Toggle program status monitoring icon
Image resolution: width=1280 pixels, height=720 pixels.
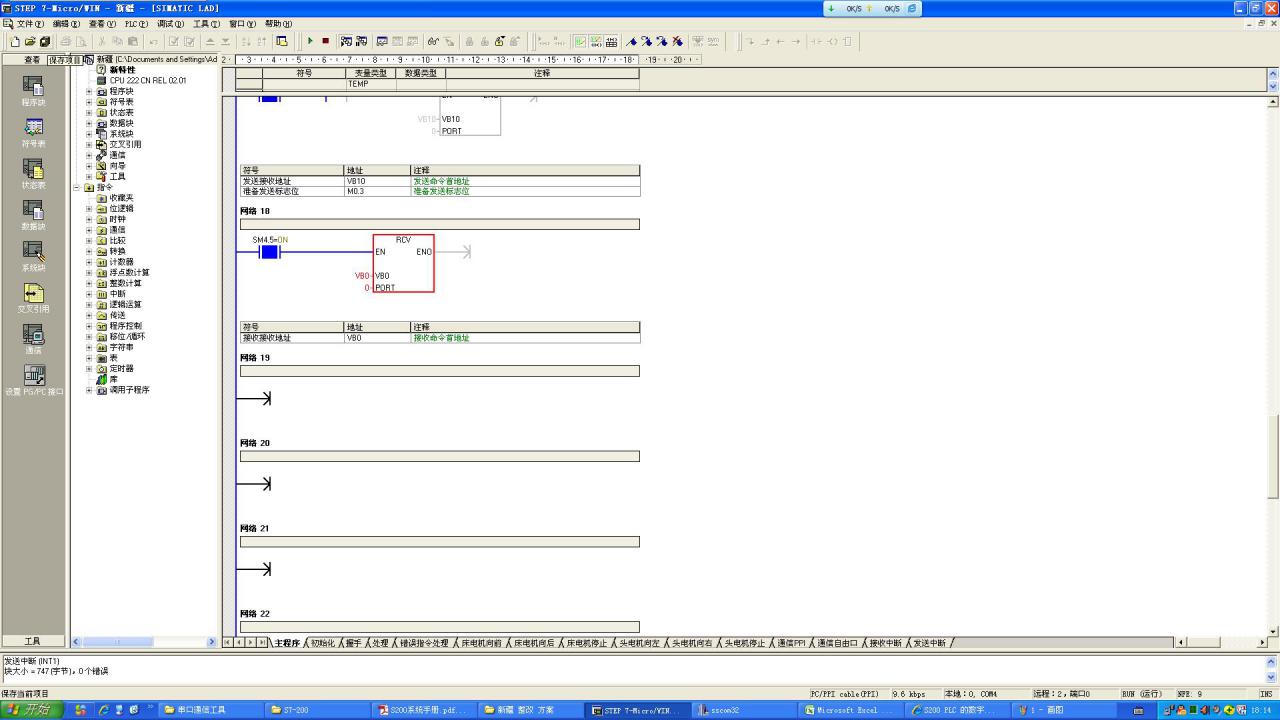346,41
